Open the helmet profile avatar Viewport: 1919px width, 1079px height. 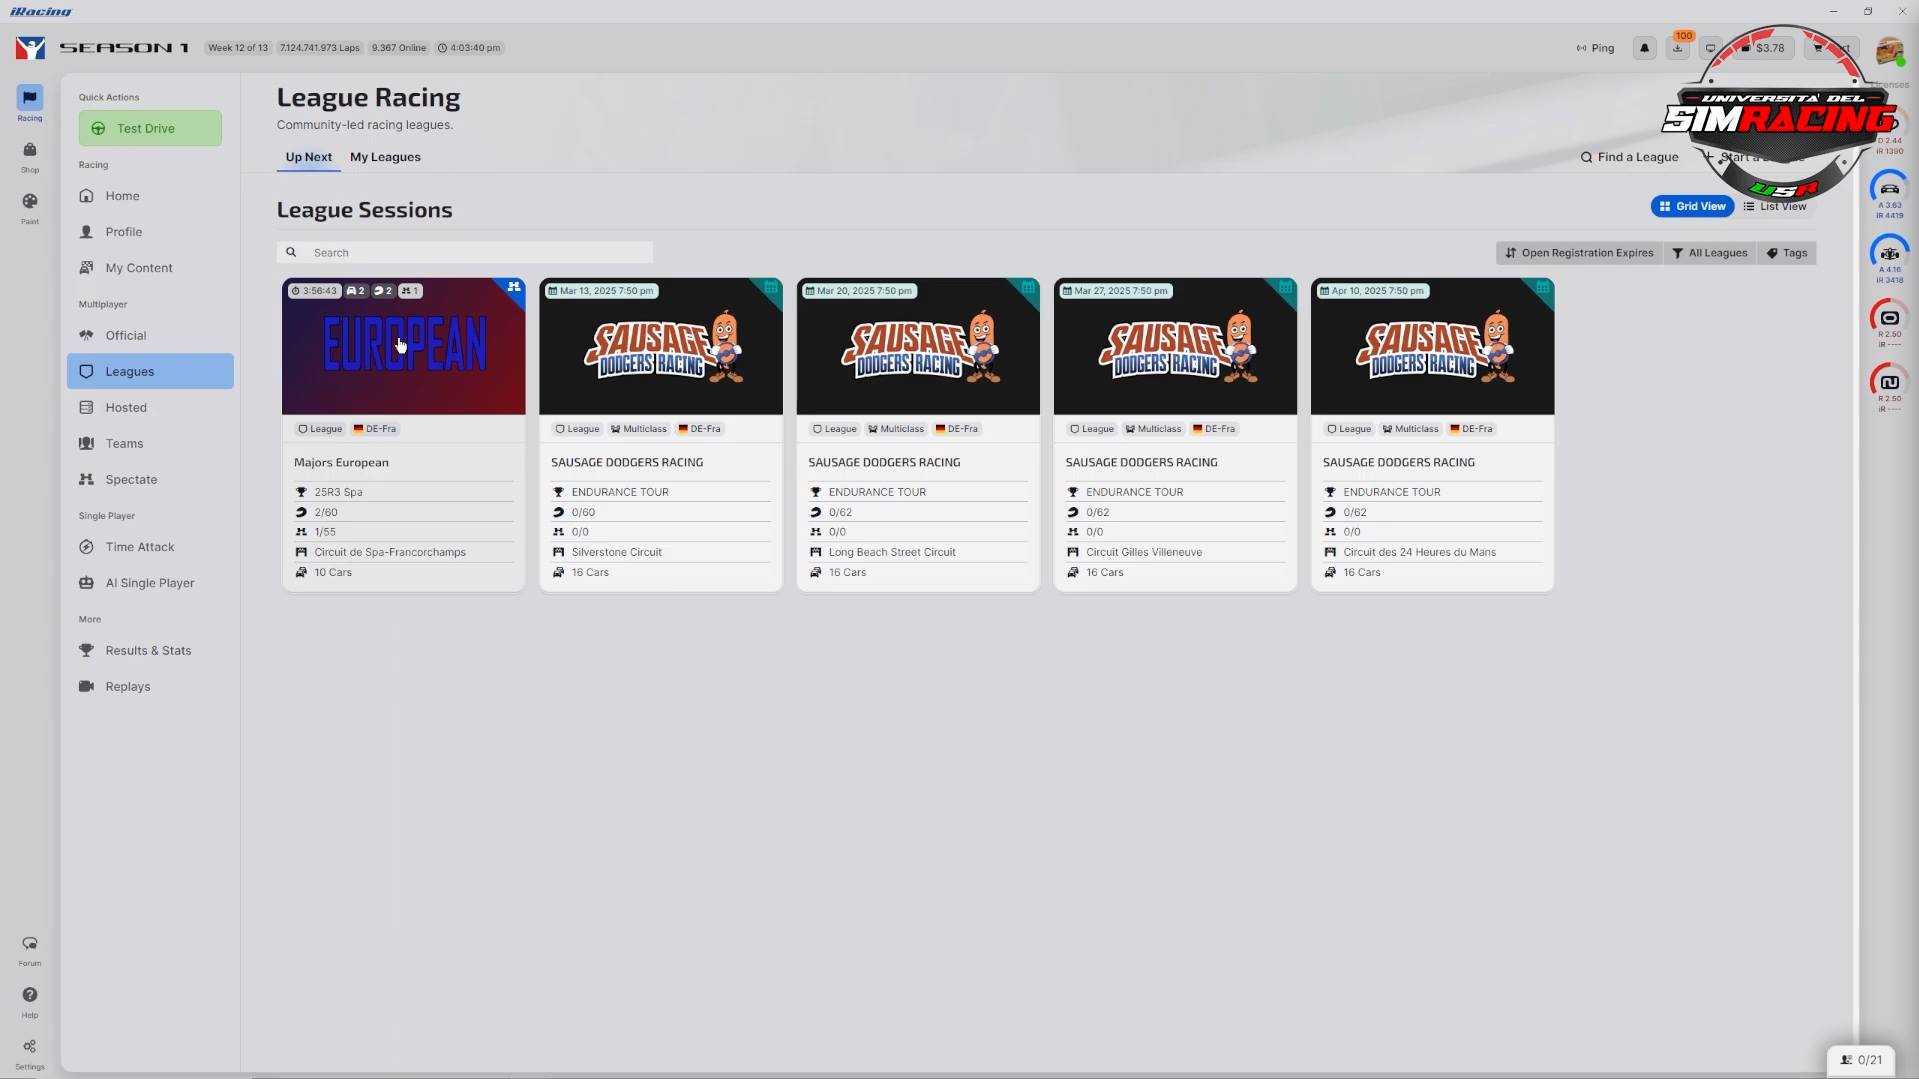click(1889, 49)
